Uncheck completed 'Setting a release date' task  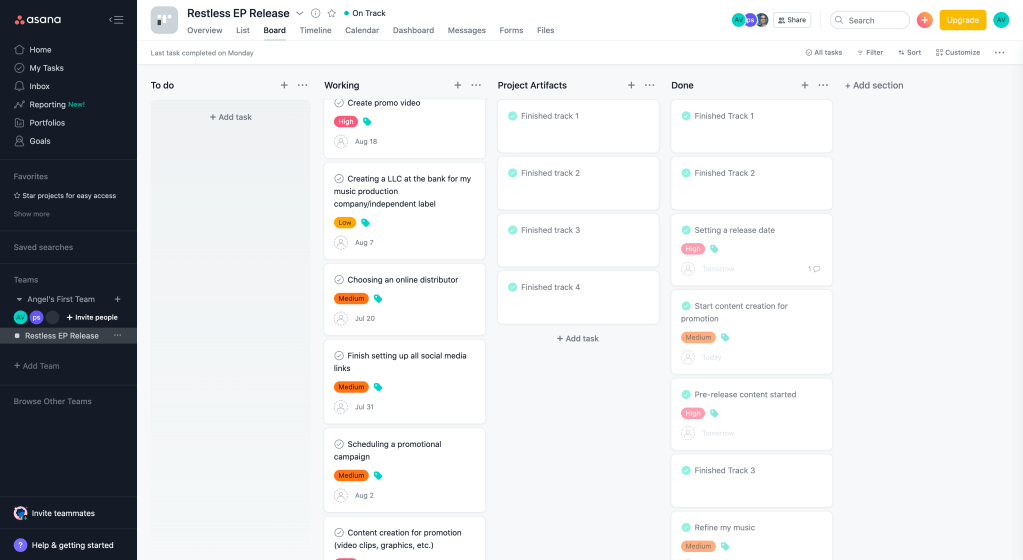686,230
